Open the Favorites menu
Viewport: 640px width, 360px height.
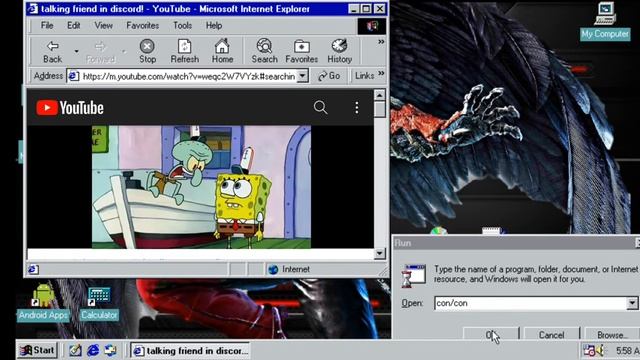point(142,25)
